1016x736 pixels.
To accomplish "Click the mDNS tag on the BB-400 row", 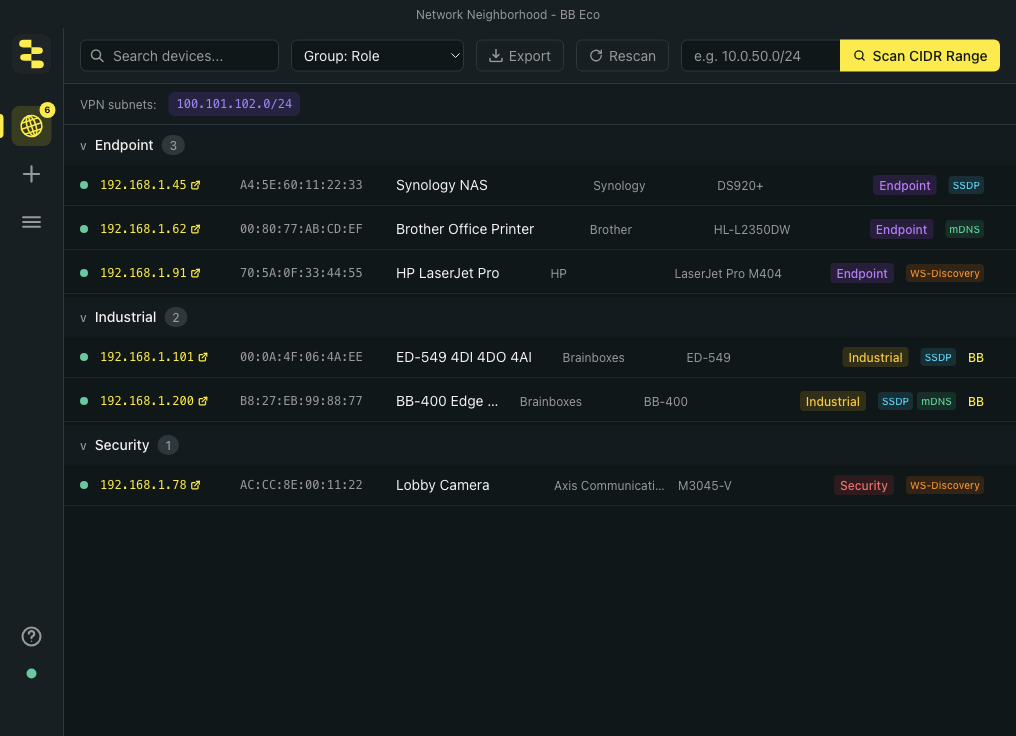I will [x=936, y=402].
